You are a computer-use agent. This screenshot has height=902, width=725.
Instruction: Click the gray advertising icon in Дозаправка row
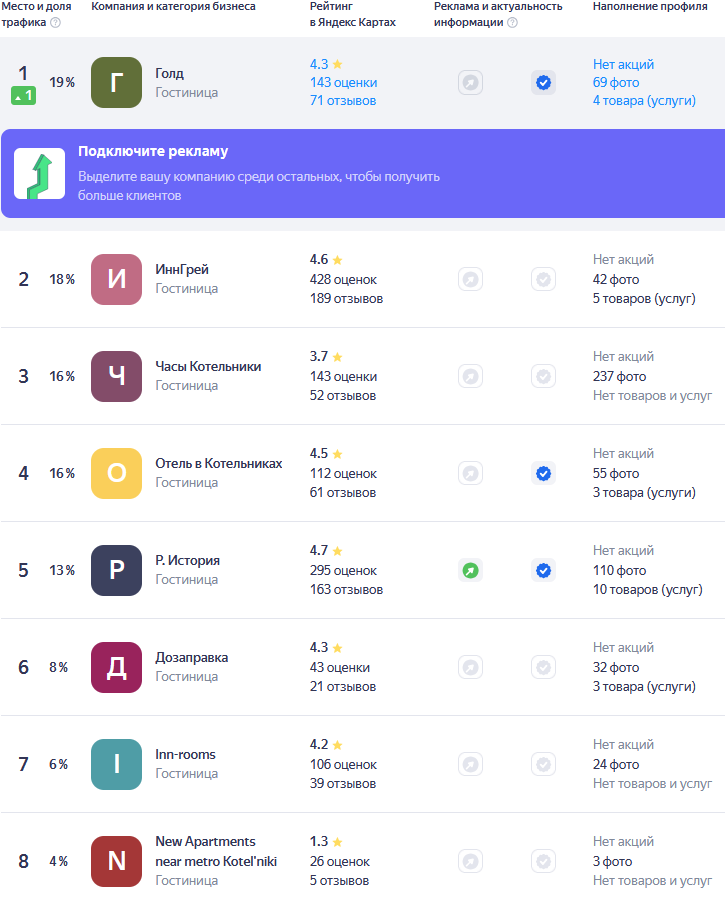pyautogui.click(x=470, y=667)
